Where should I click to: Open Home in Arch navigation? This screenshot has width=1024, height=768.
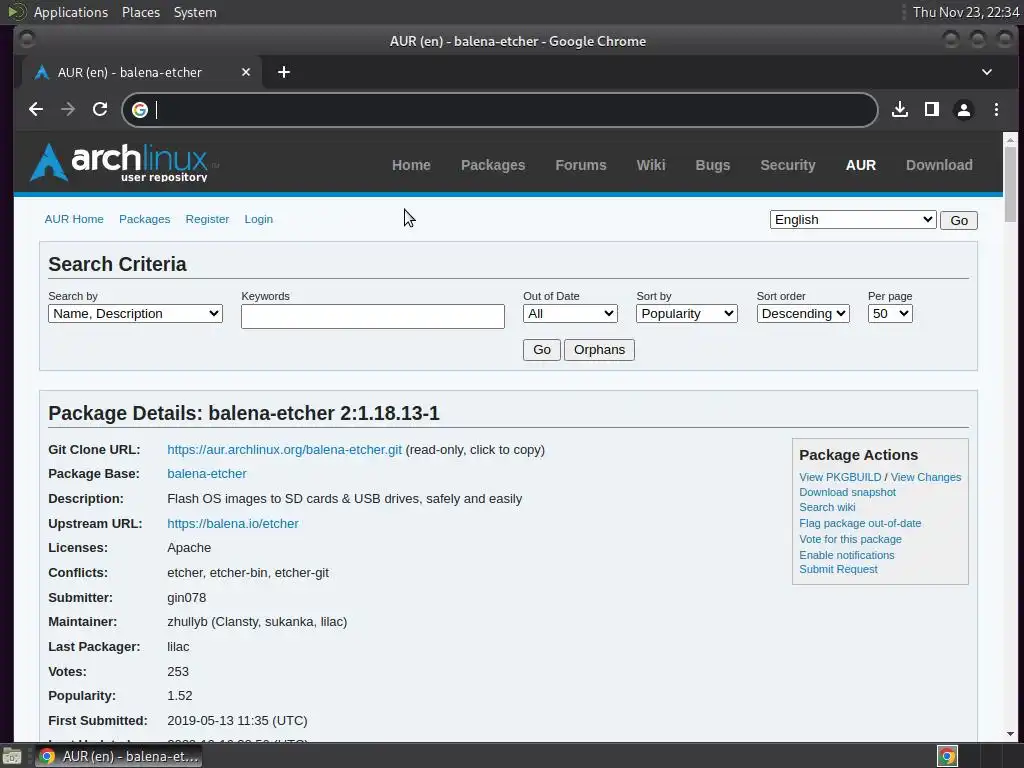point(411,165)
